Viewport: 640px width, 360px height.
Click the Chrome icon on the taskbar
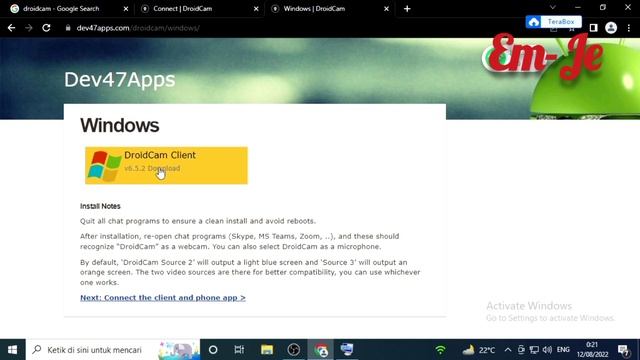[321, 350]
